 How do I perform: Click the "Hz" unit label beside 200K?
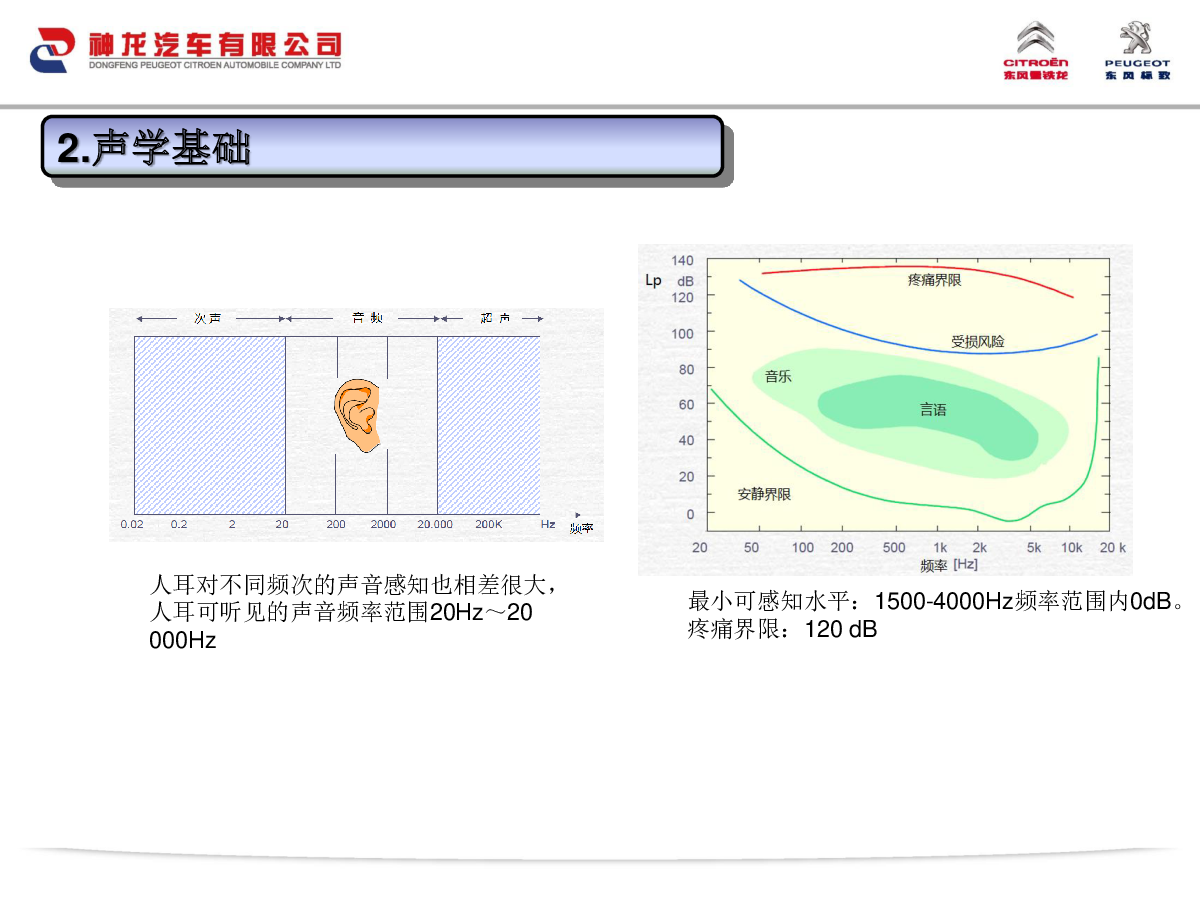548,524
